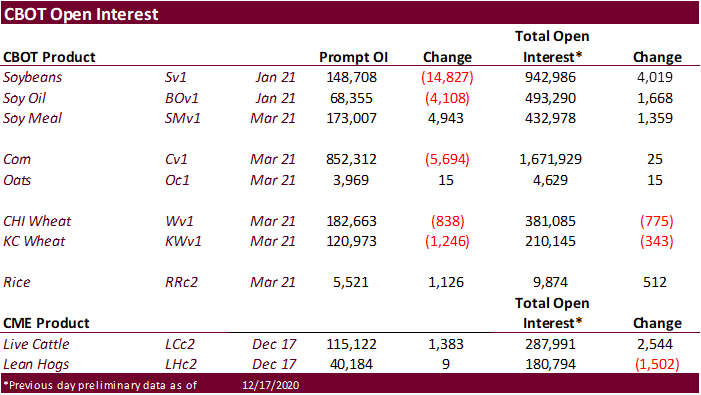Click the CHI Wheat change value (838)
Image resolution: width=701 pixels, height=395 pixels.
click(448, 221)
